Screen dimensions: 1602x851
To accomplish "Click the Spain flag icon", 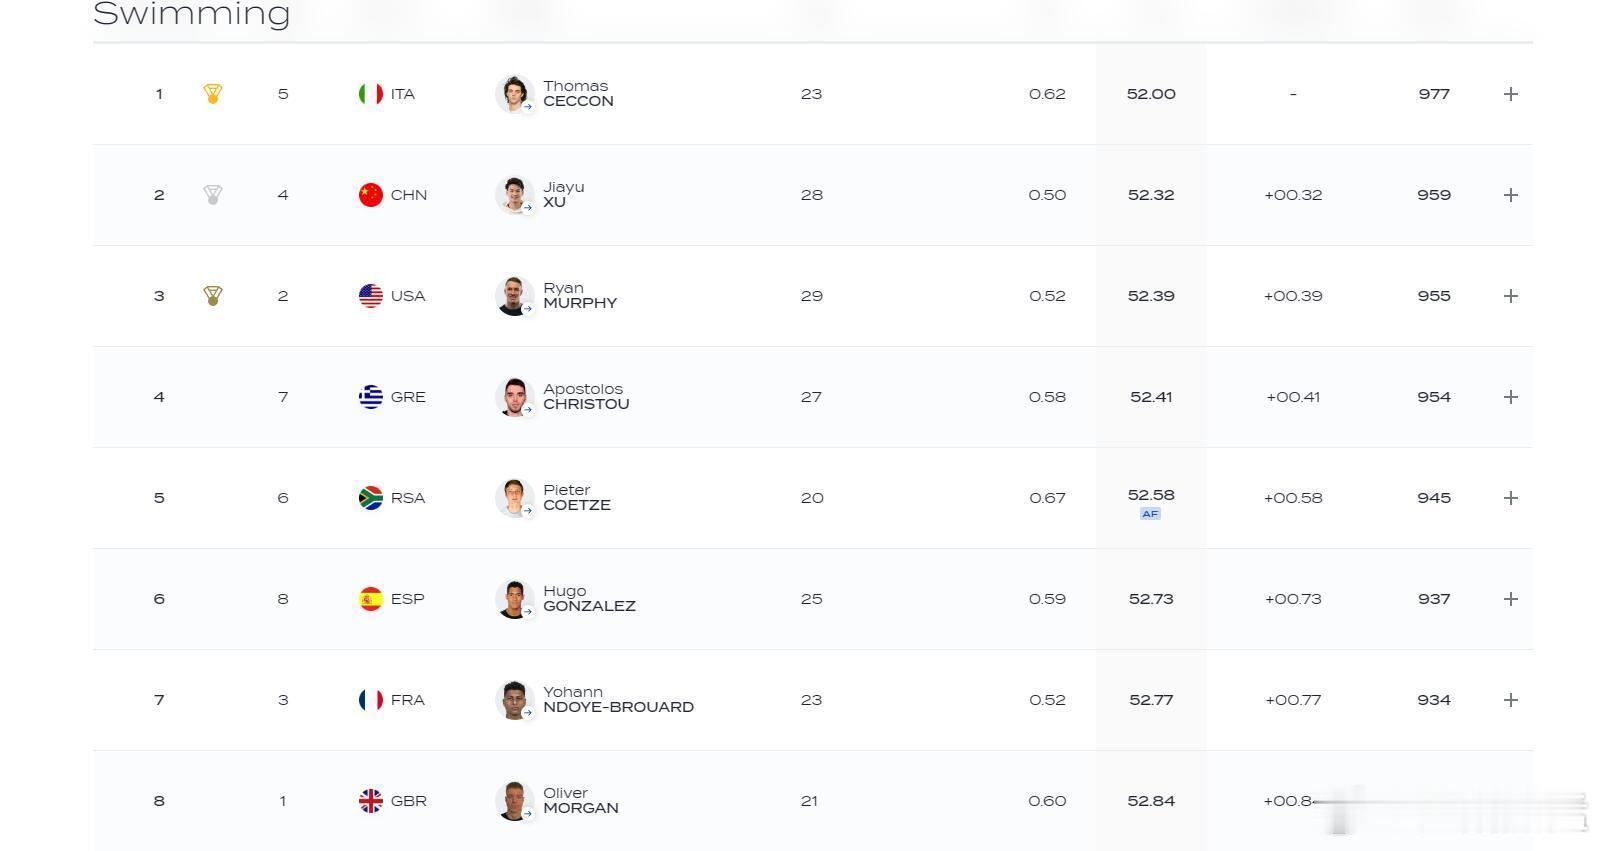I will (371, 599).
